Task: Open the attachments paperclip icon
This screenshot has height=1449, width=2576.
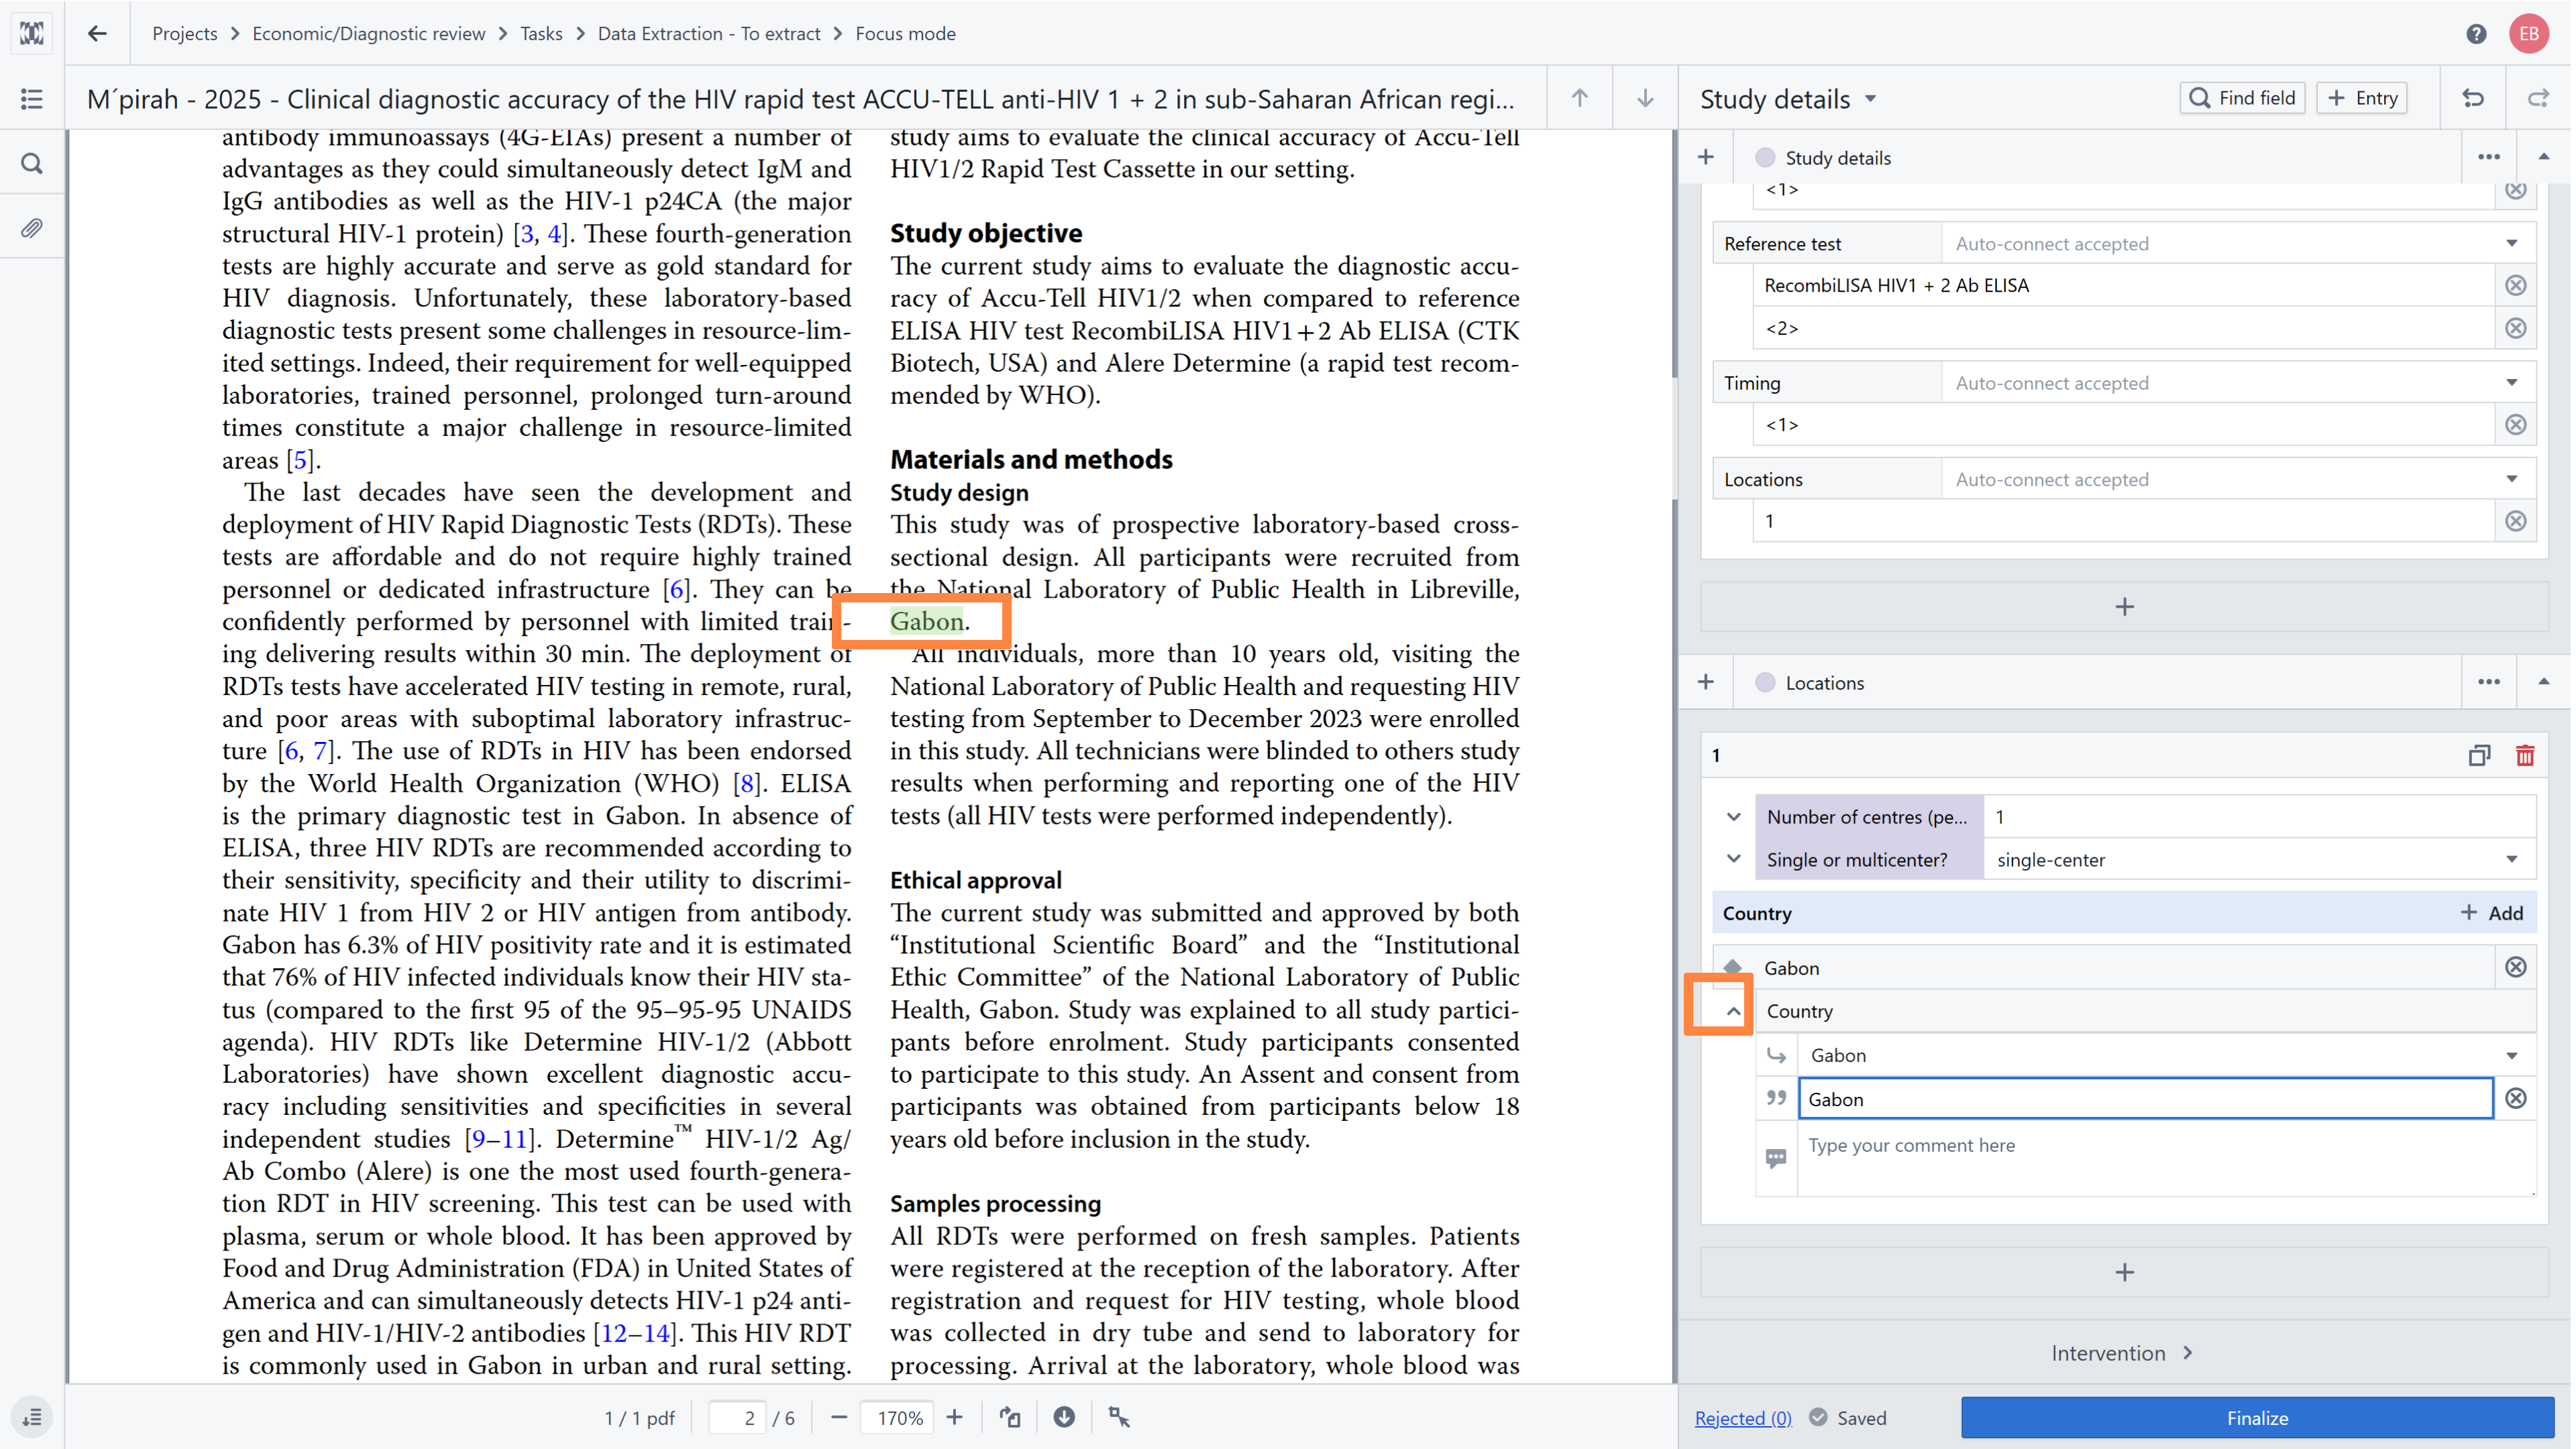Action: click(x=32, y=228)
